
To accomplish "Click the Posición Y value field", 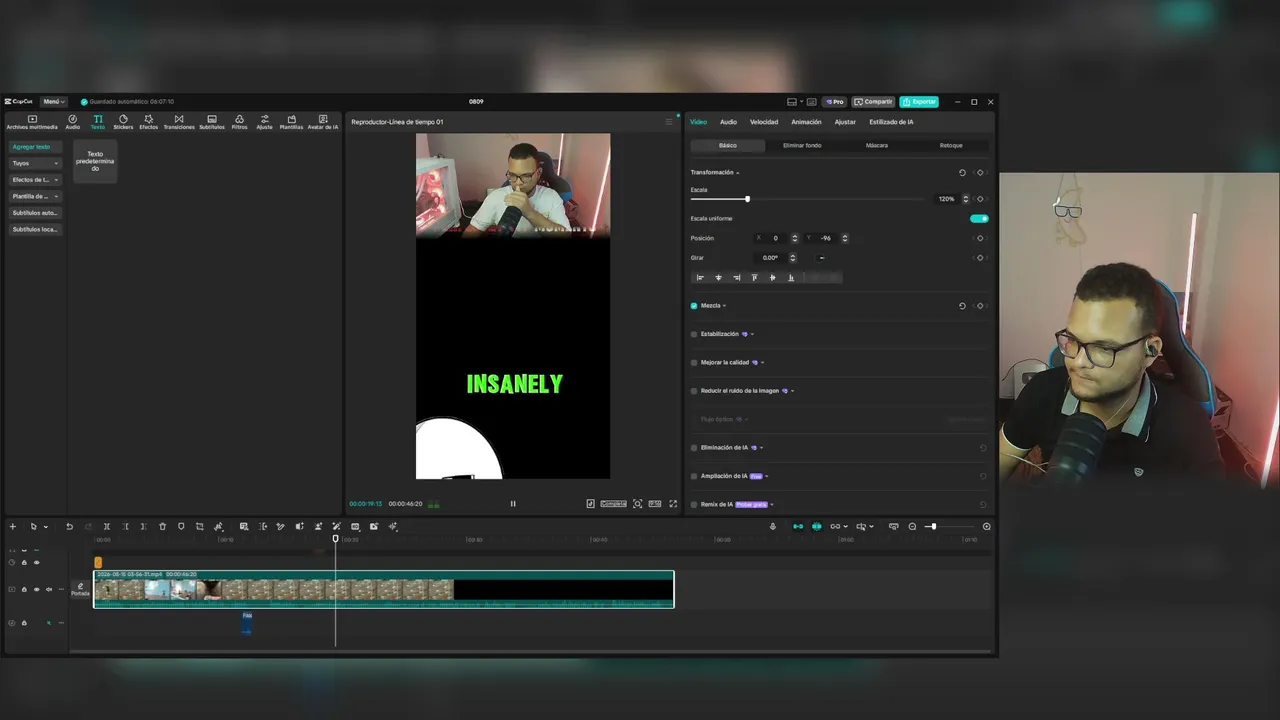I will [826, 238].
